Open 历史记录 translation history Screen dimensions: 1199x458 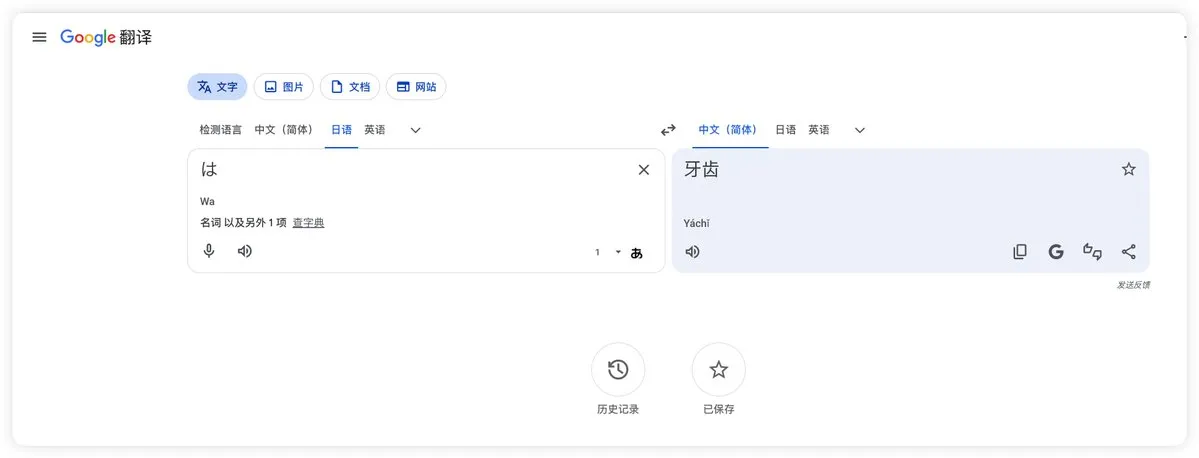pyautogui.click(x=618, y=370)
